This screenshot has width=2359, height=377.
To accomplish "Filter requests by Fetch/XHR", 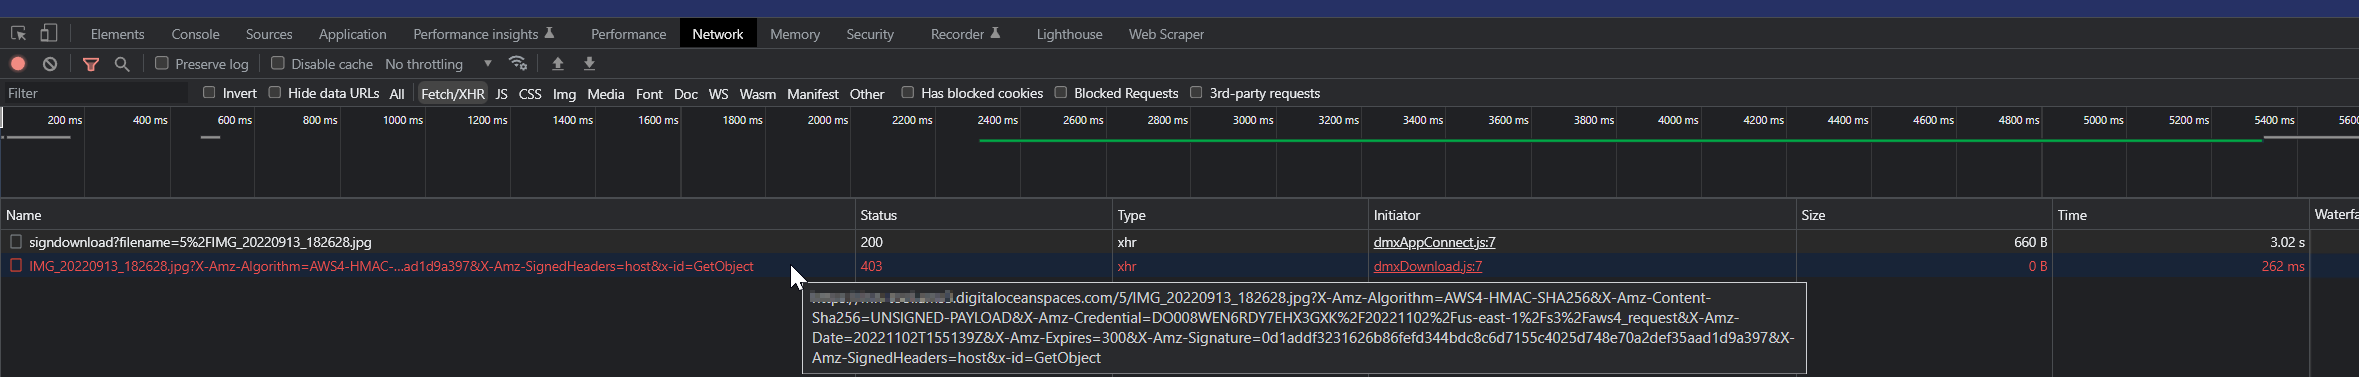I will click(453, 94).
